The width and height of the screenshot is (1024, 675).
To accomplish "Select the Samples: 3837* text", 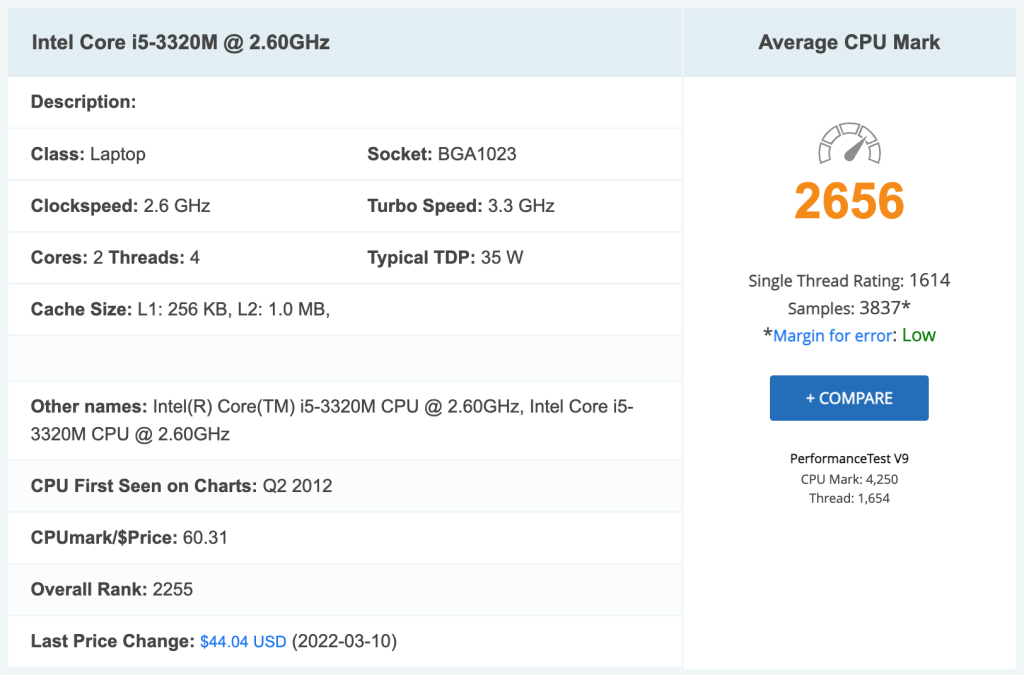I will [849, 308].
